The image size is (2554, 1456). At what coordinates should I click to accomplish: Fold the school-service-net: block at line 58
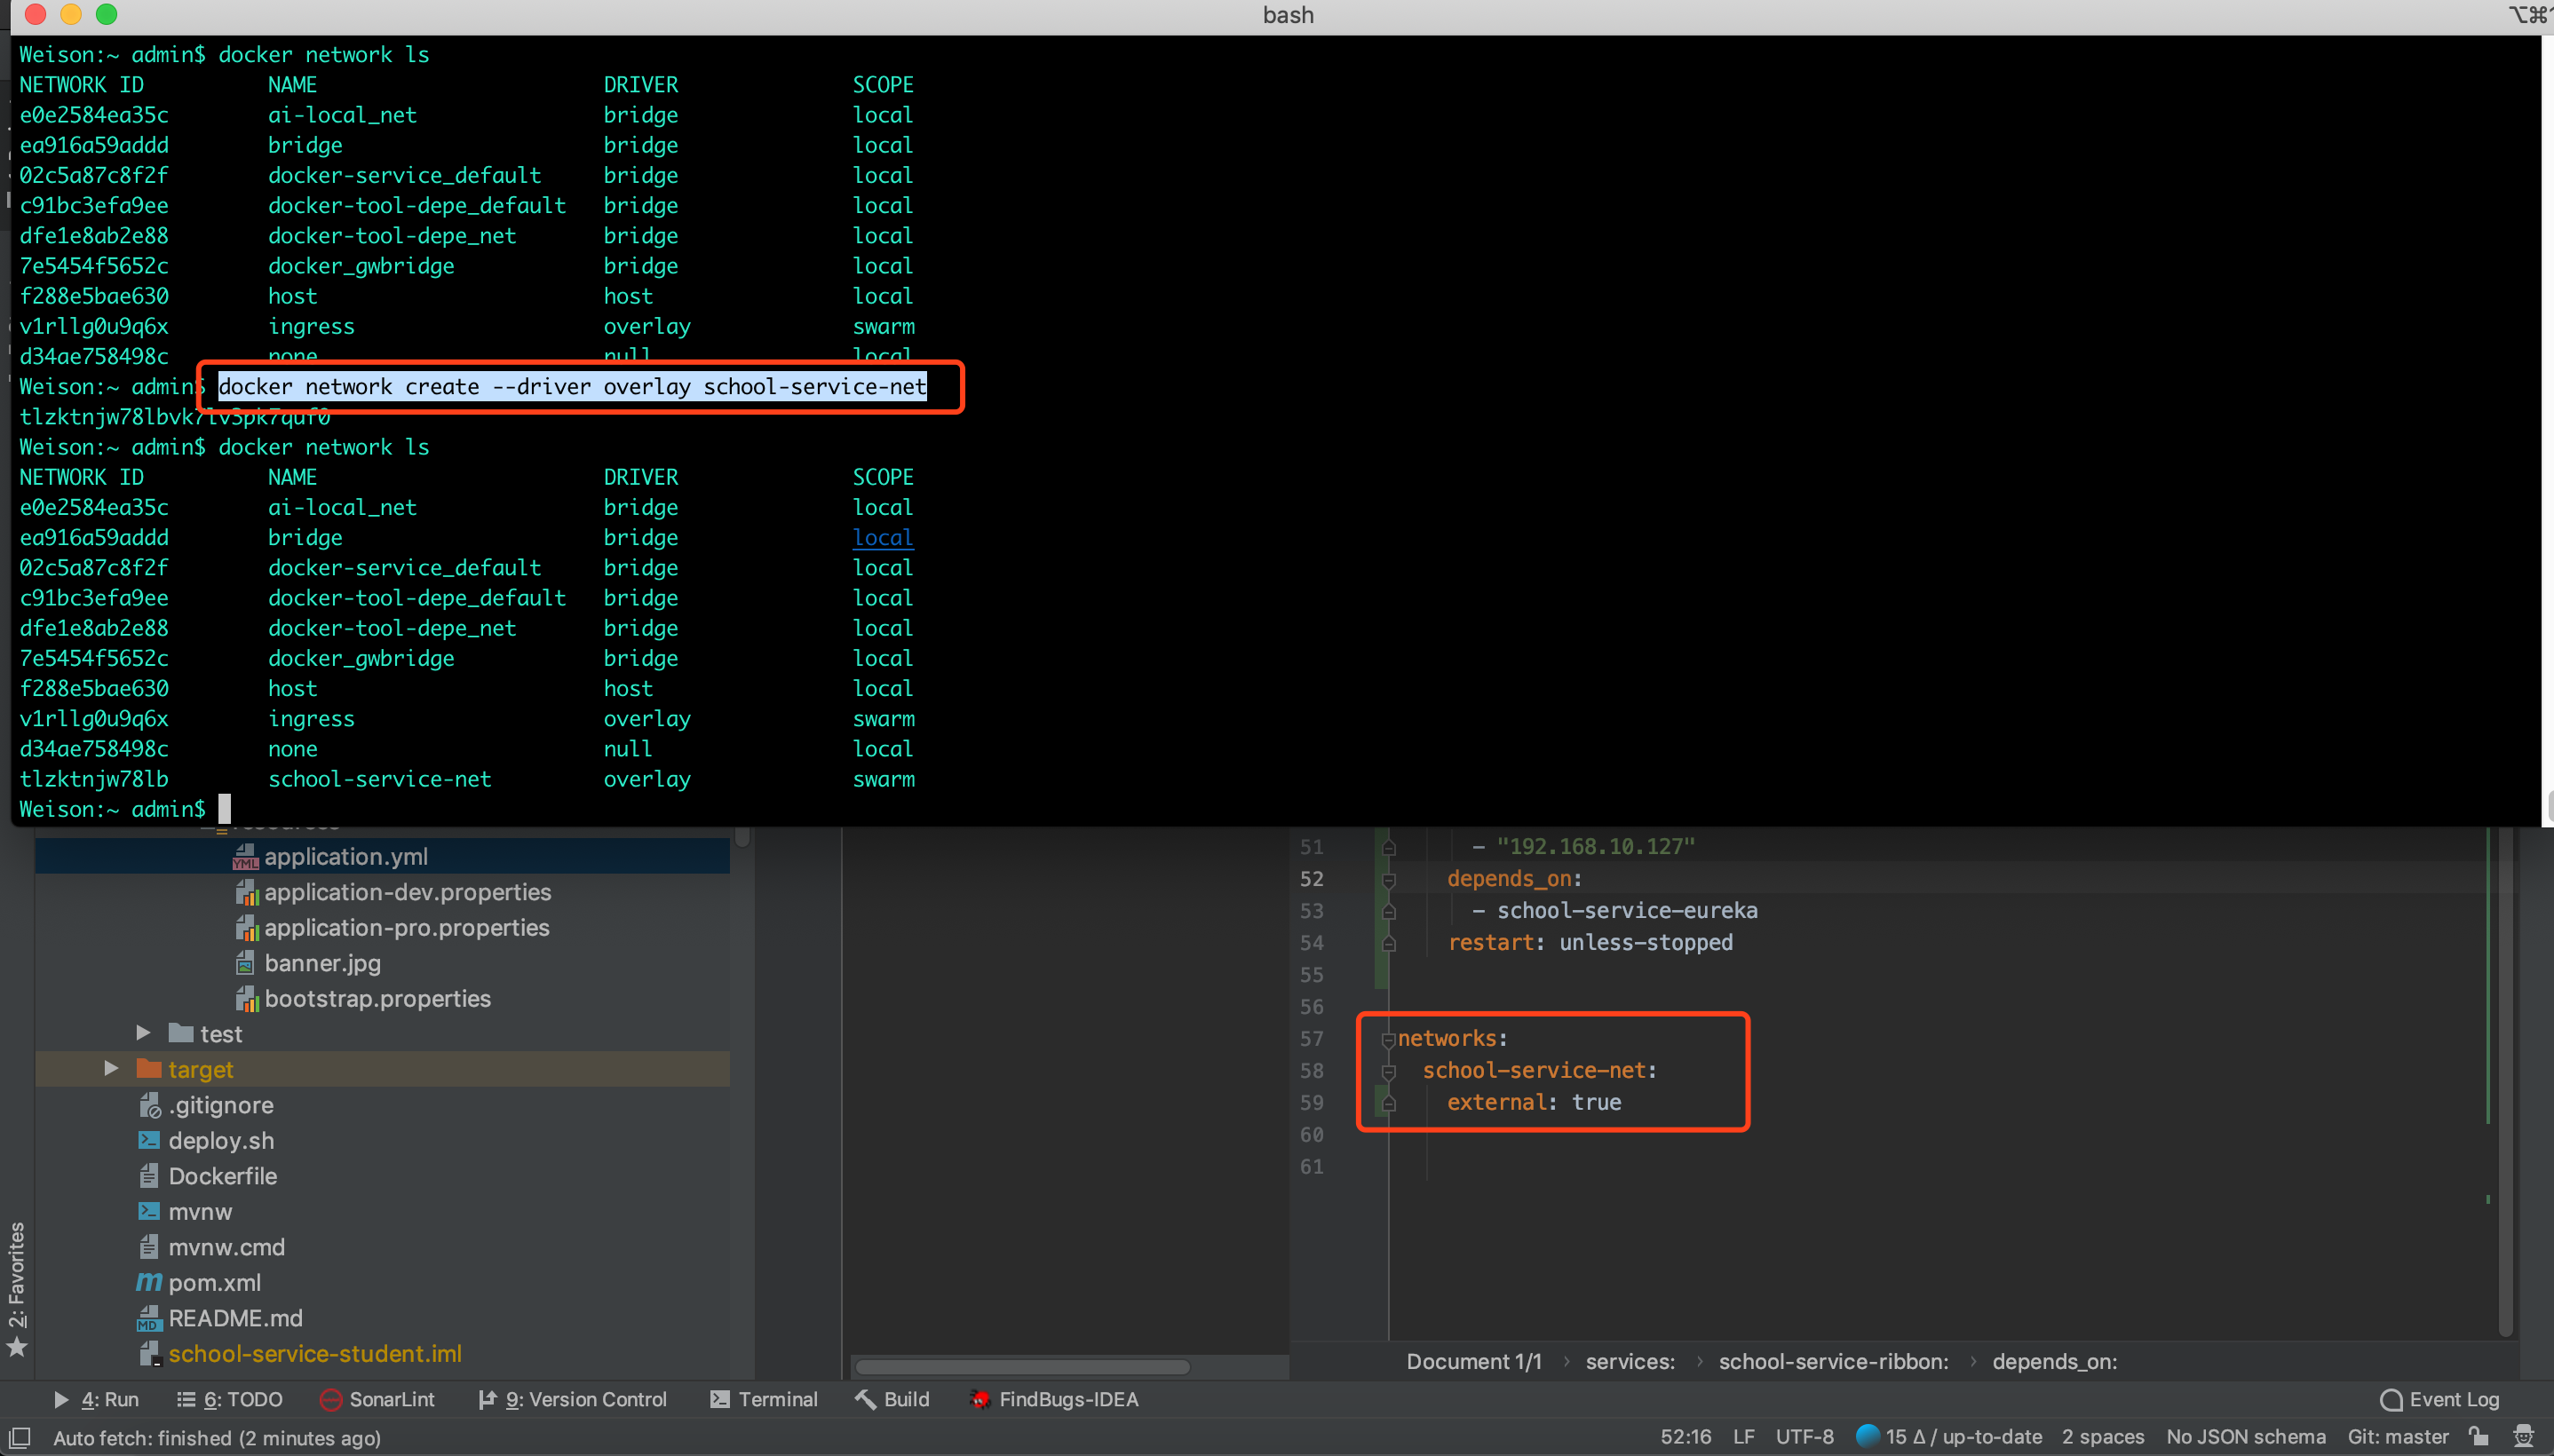click(1389, 1072)
